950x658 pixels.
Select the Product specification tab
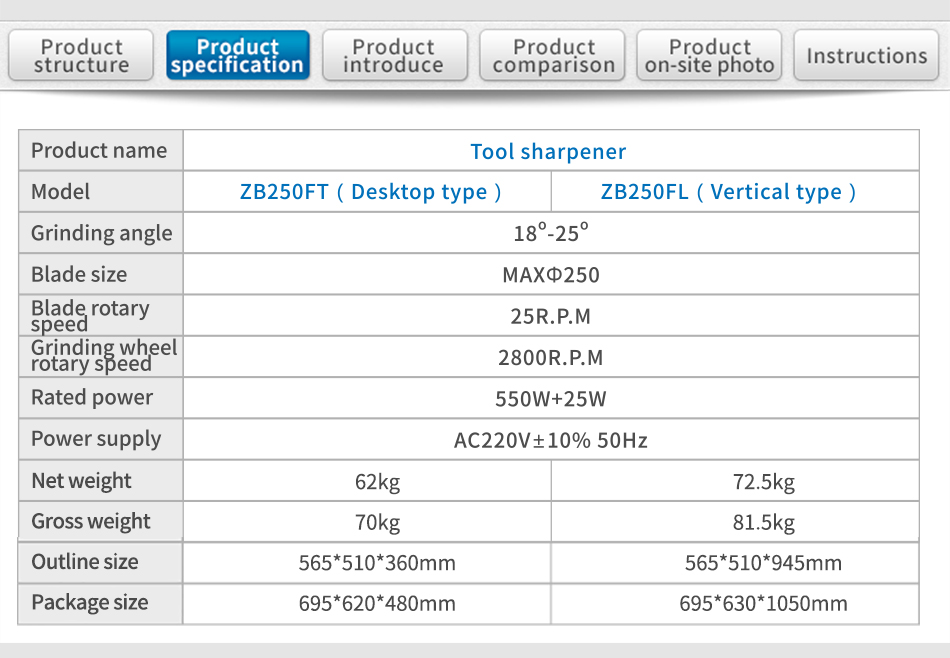point(238,55)
